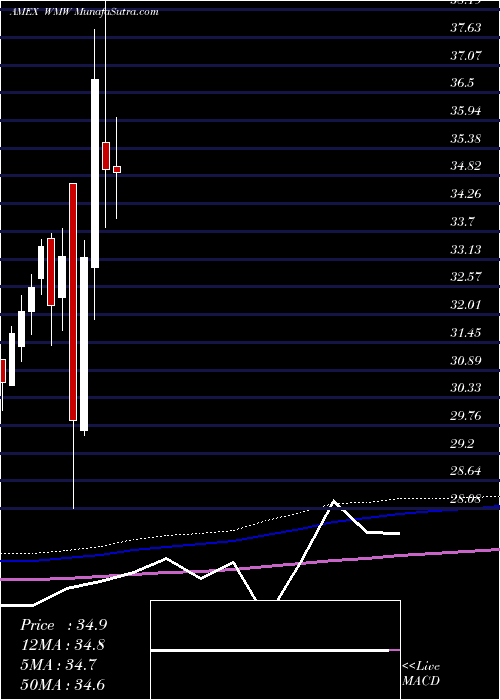Image resolution: width=500 pixels, height=700 pixels.
Task: Click the Price : 34.9 readout
Action: 63,625
